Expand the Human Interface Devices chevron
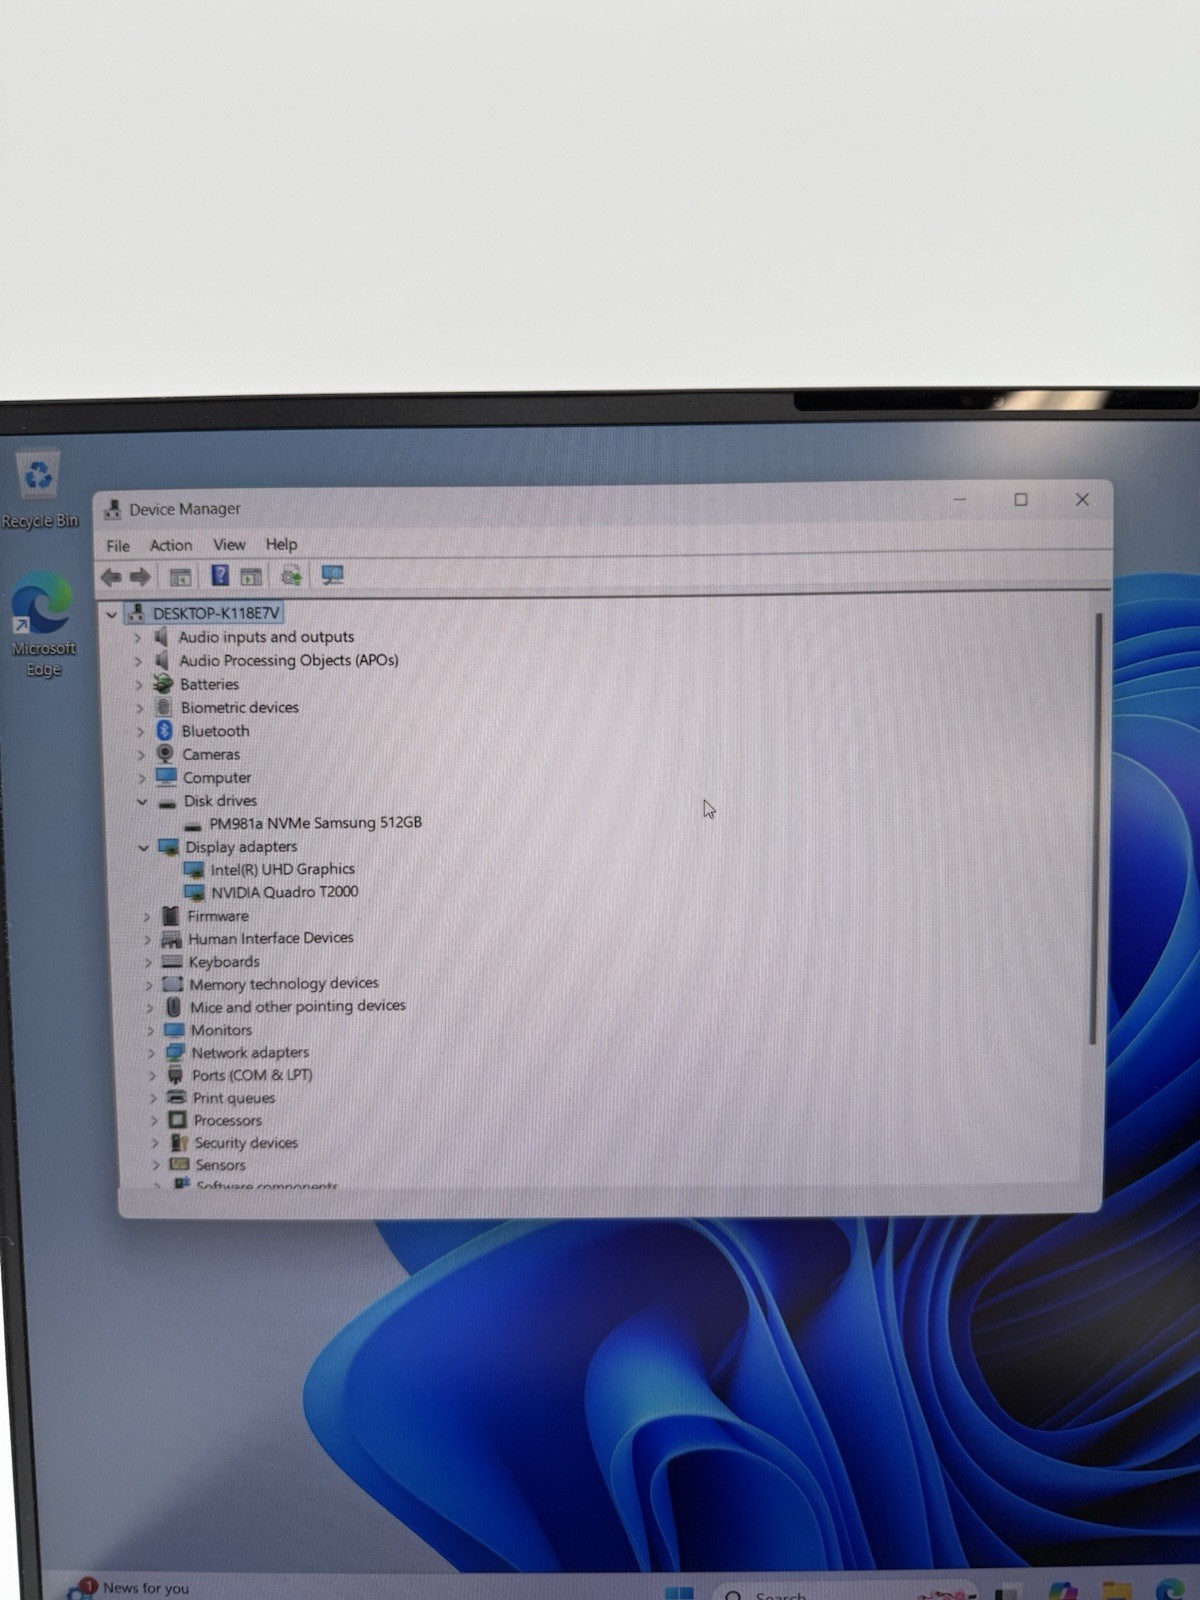Viewport: 1200px width, 1600px height. [x=147, y=939]
